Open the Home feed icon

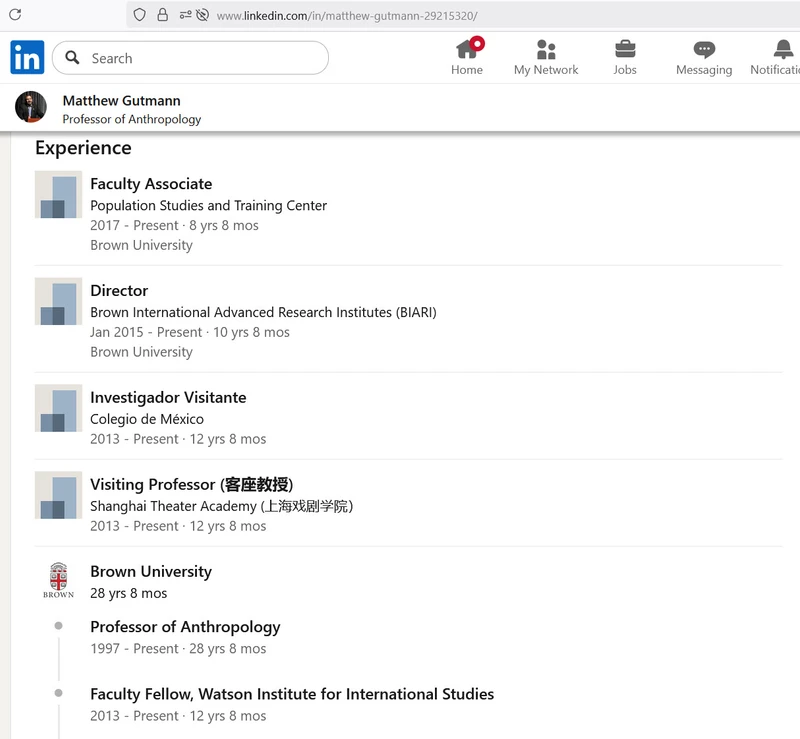tap(467, 49)
